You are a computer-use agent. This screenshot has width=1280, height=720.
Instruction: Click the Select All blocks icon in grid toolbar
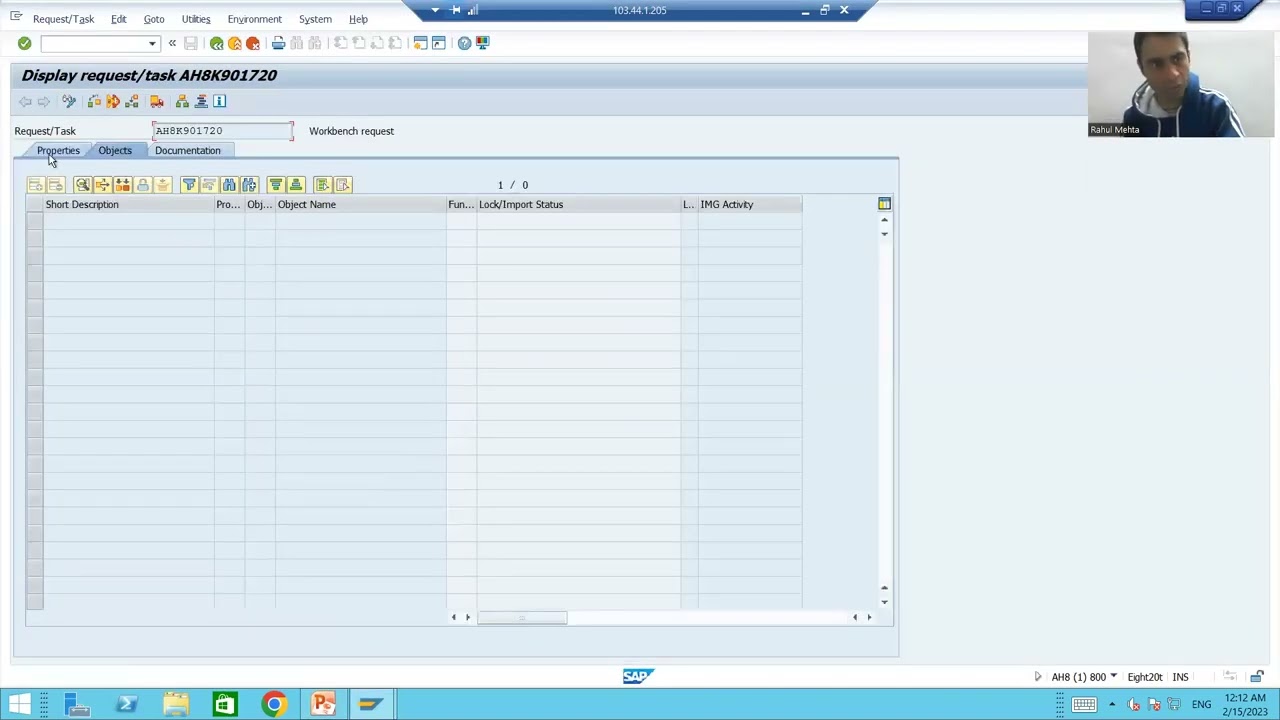click(x=122, y=185)
